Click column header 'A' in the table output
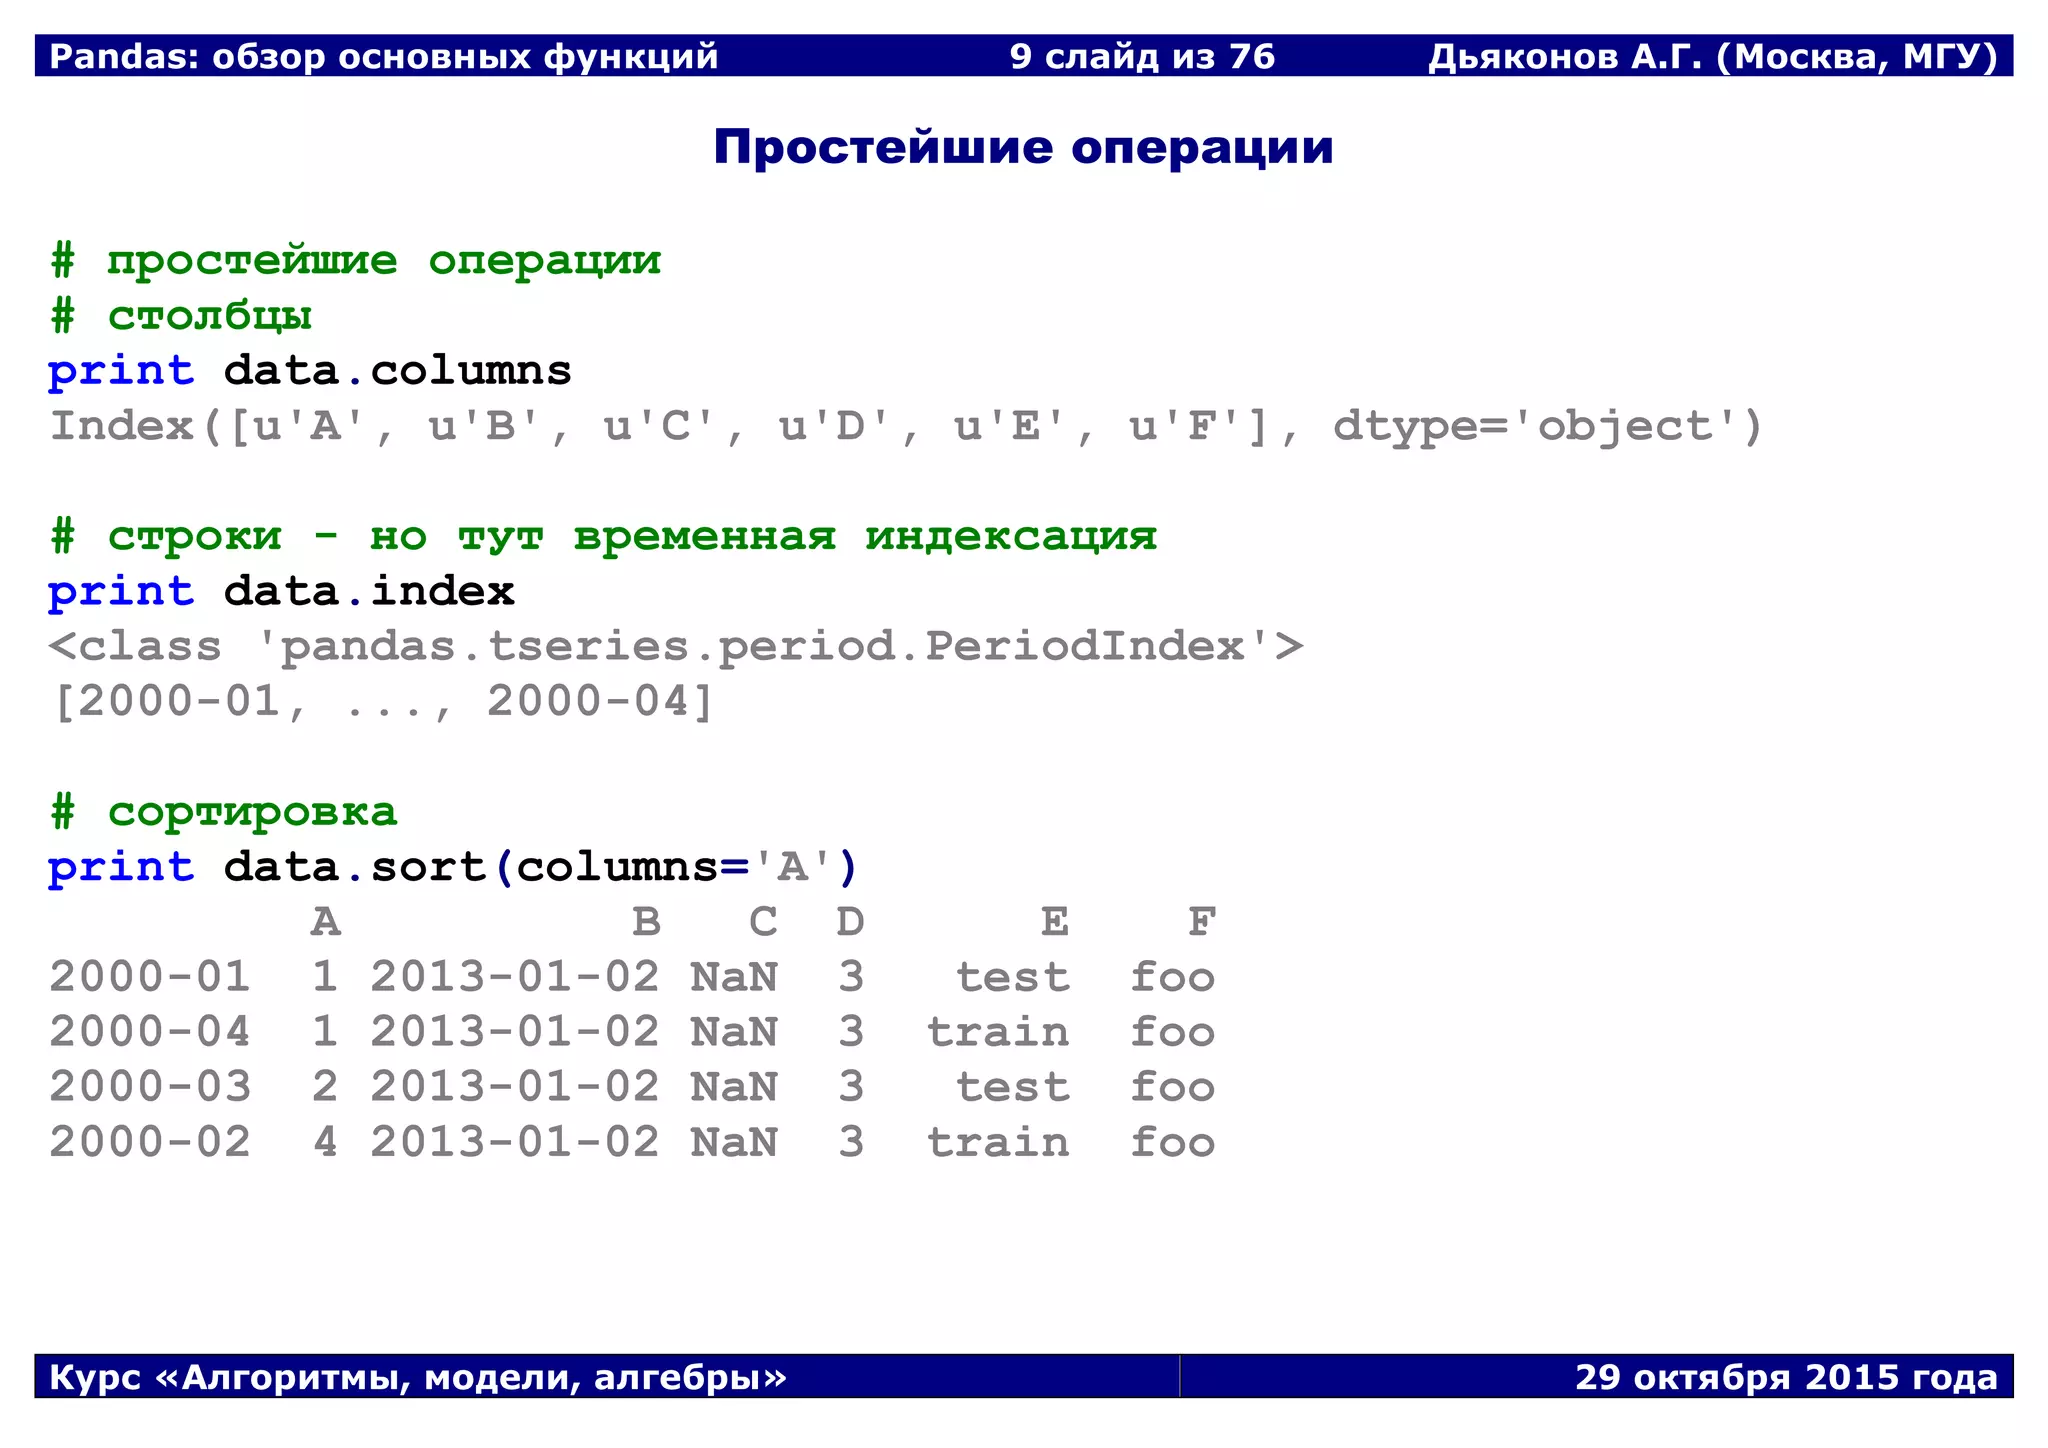 (326, 922)
